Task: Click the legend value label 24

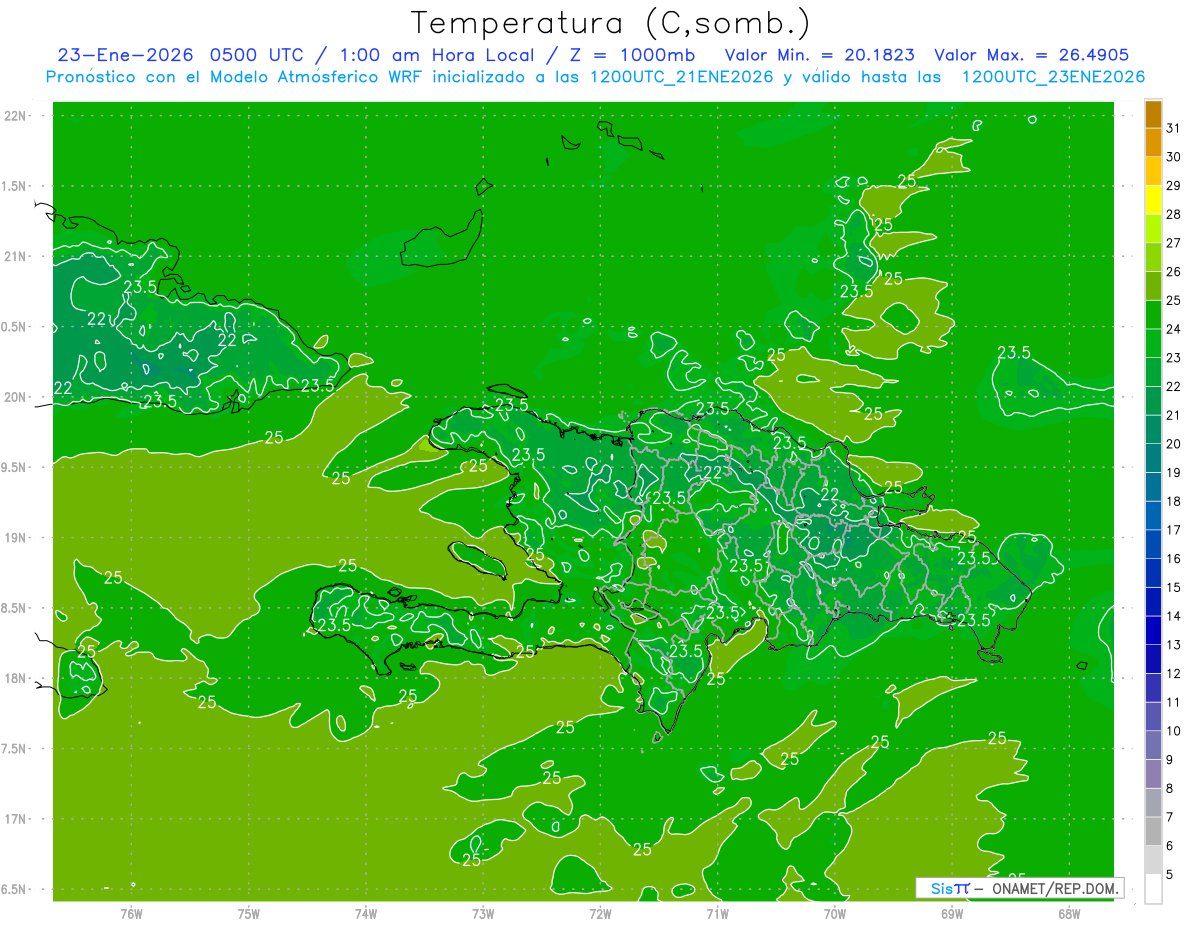Action: [1174, 329]
